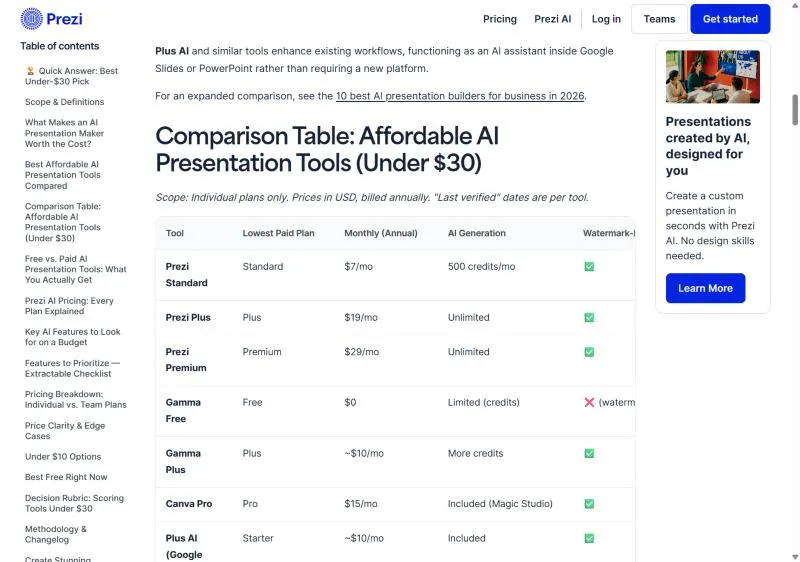This screenshot has height=562, width=800.
Task: Click red X mark in Gamma Free row
Action: (x=589, y=402)
